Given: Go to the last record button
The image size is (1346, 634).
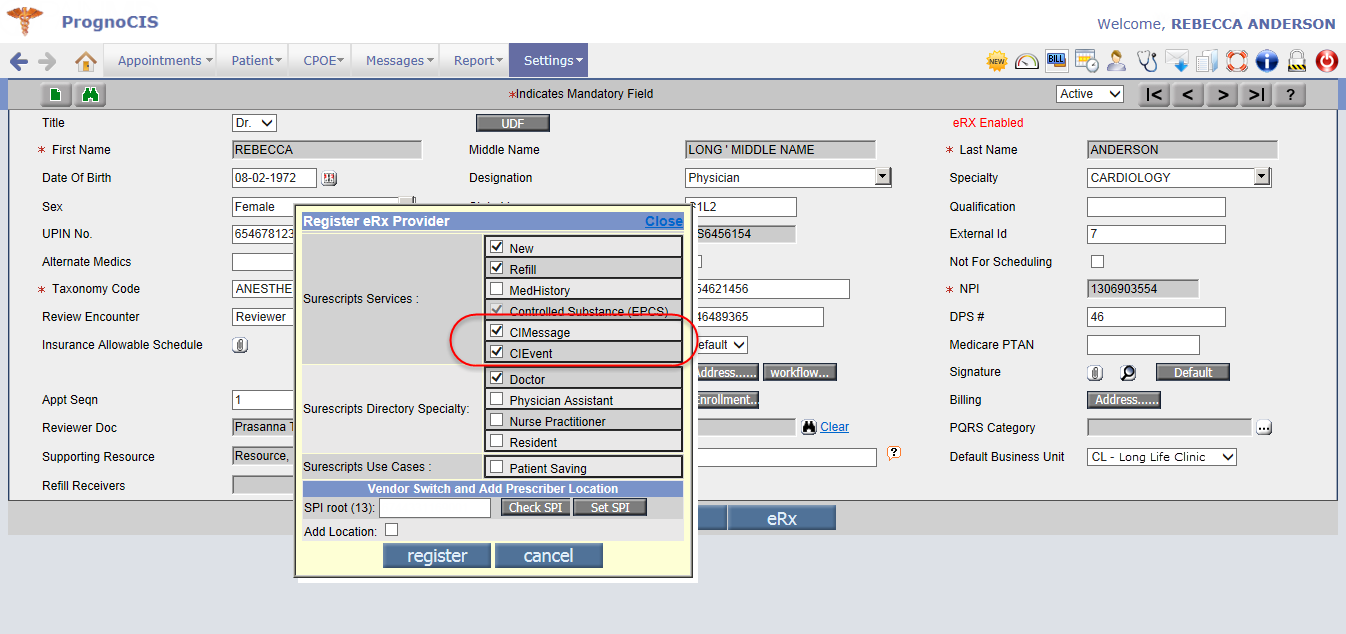Looking at the screenshot, I should (1256, 95).
